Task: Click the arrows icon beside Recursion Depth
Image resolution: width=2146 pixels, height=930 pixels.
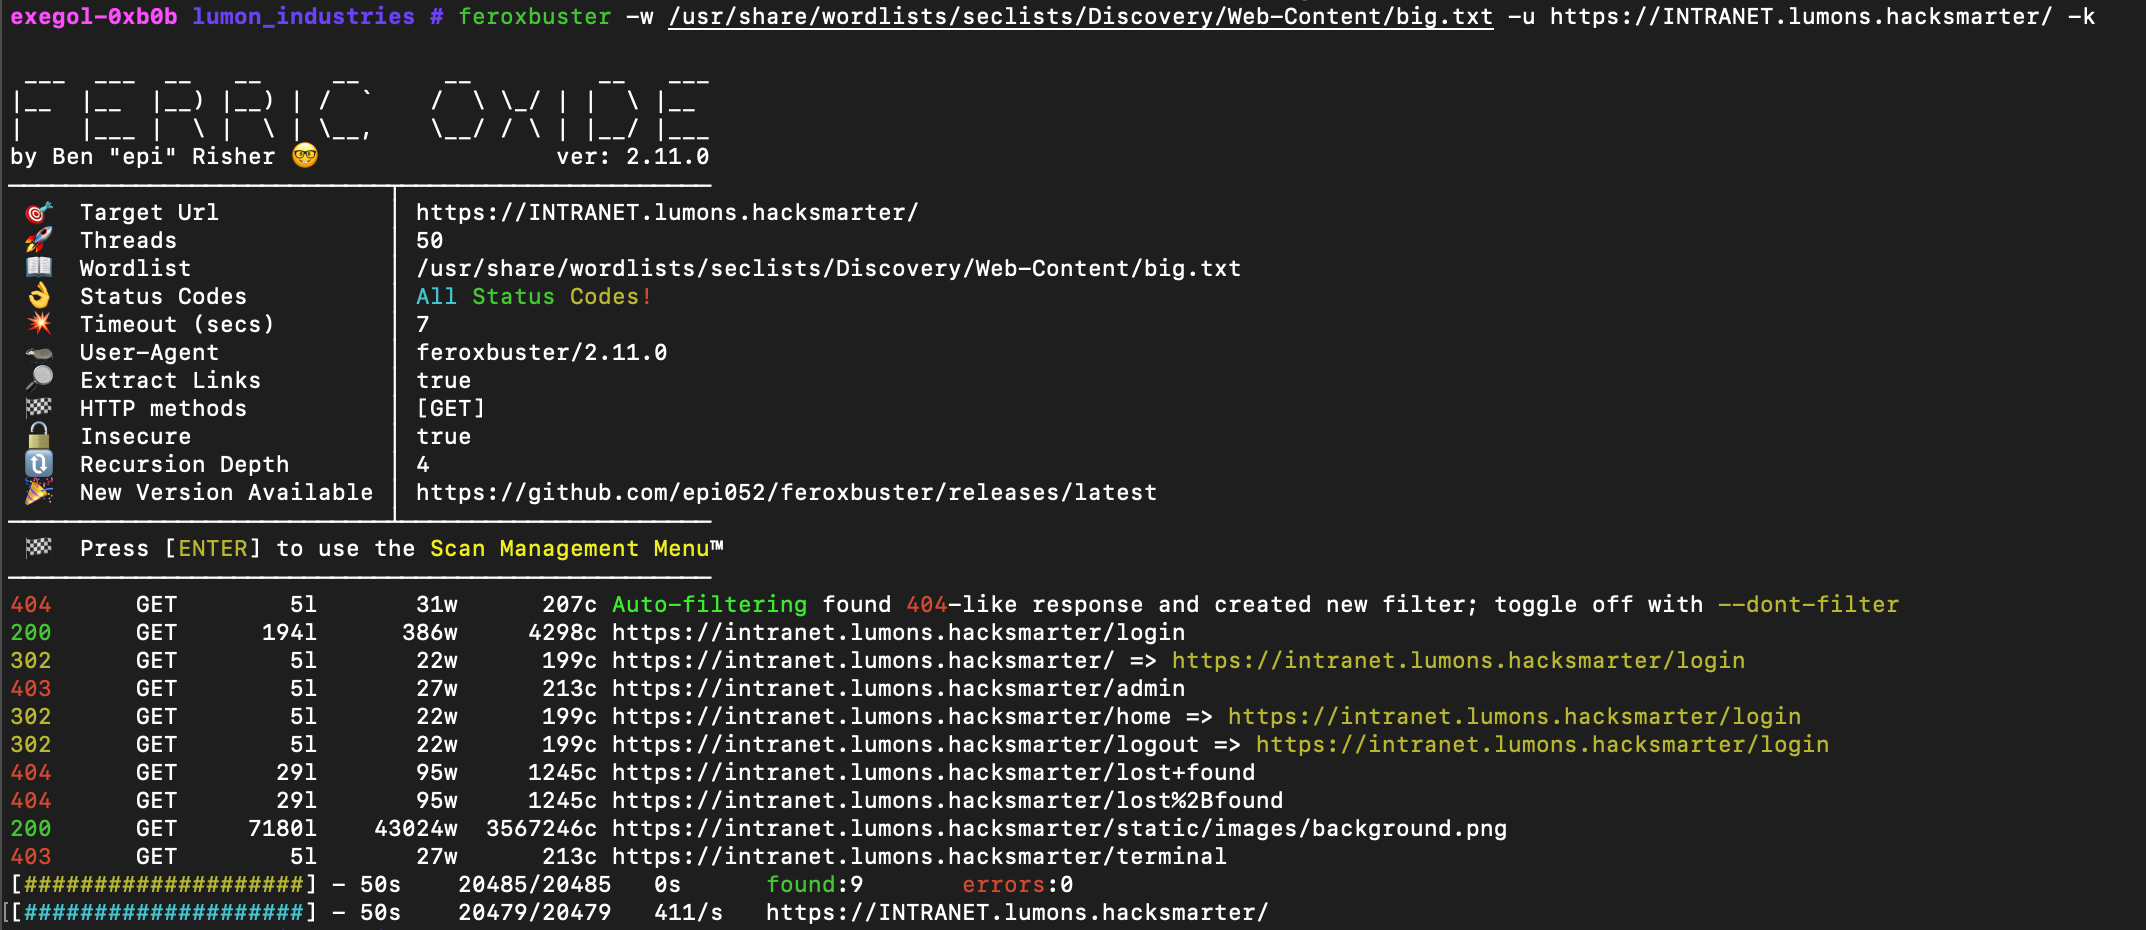Action: 39,464
